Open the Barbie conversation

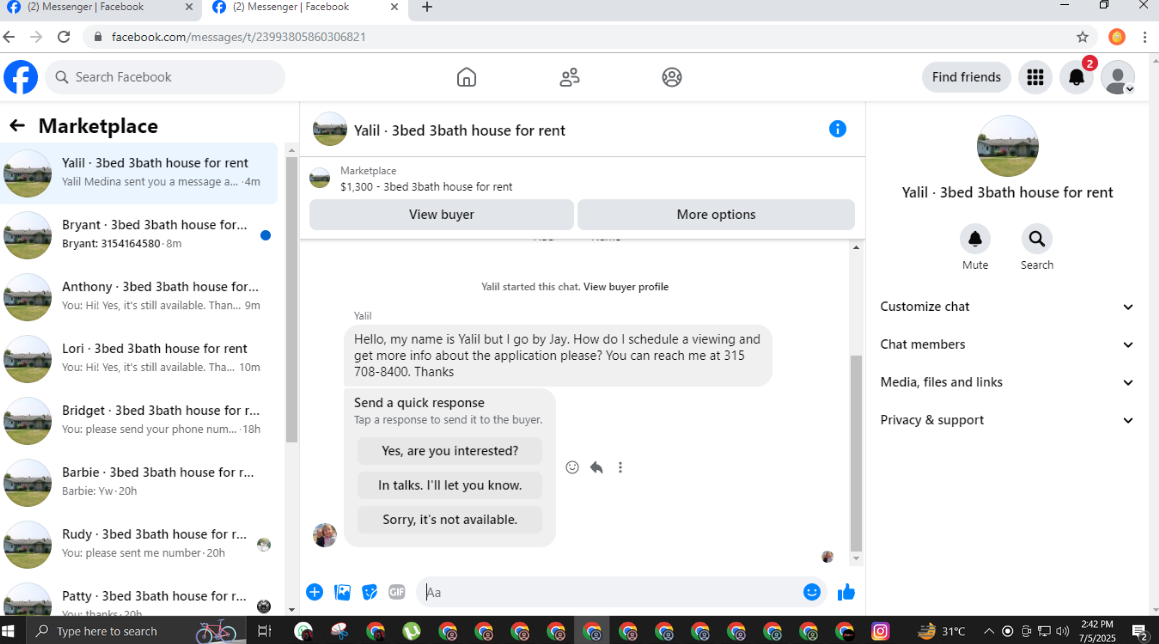coord(139,481)
